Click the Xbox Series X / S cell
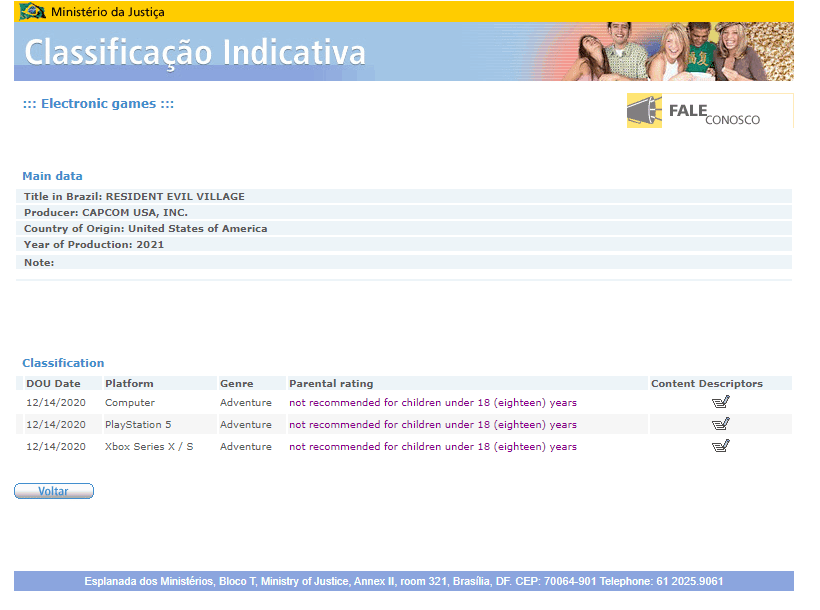Viewport: 820px width, 610px height. point(149,446)
